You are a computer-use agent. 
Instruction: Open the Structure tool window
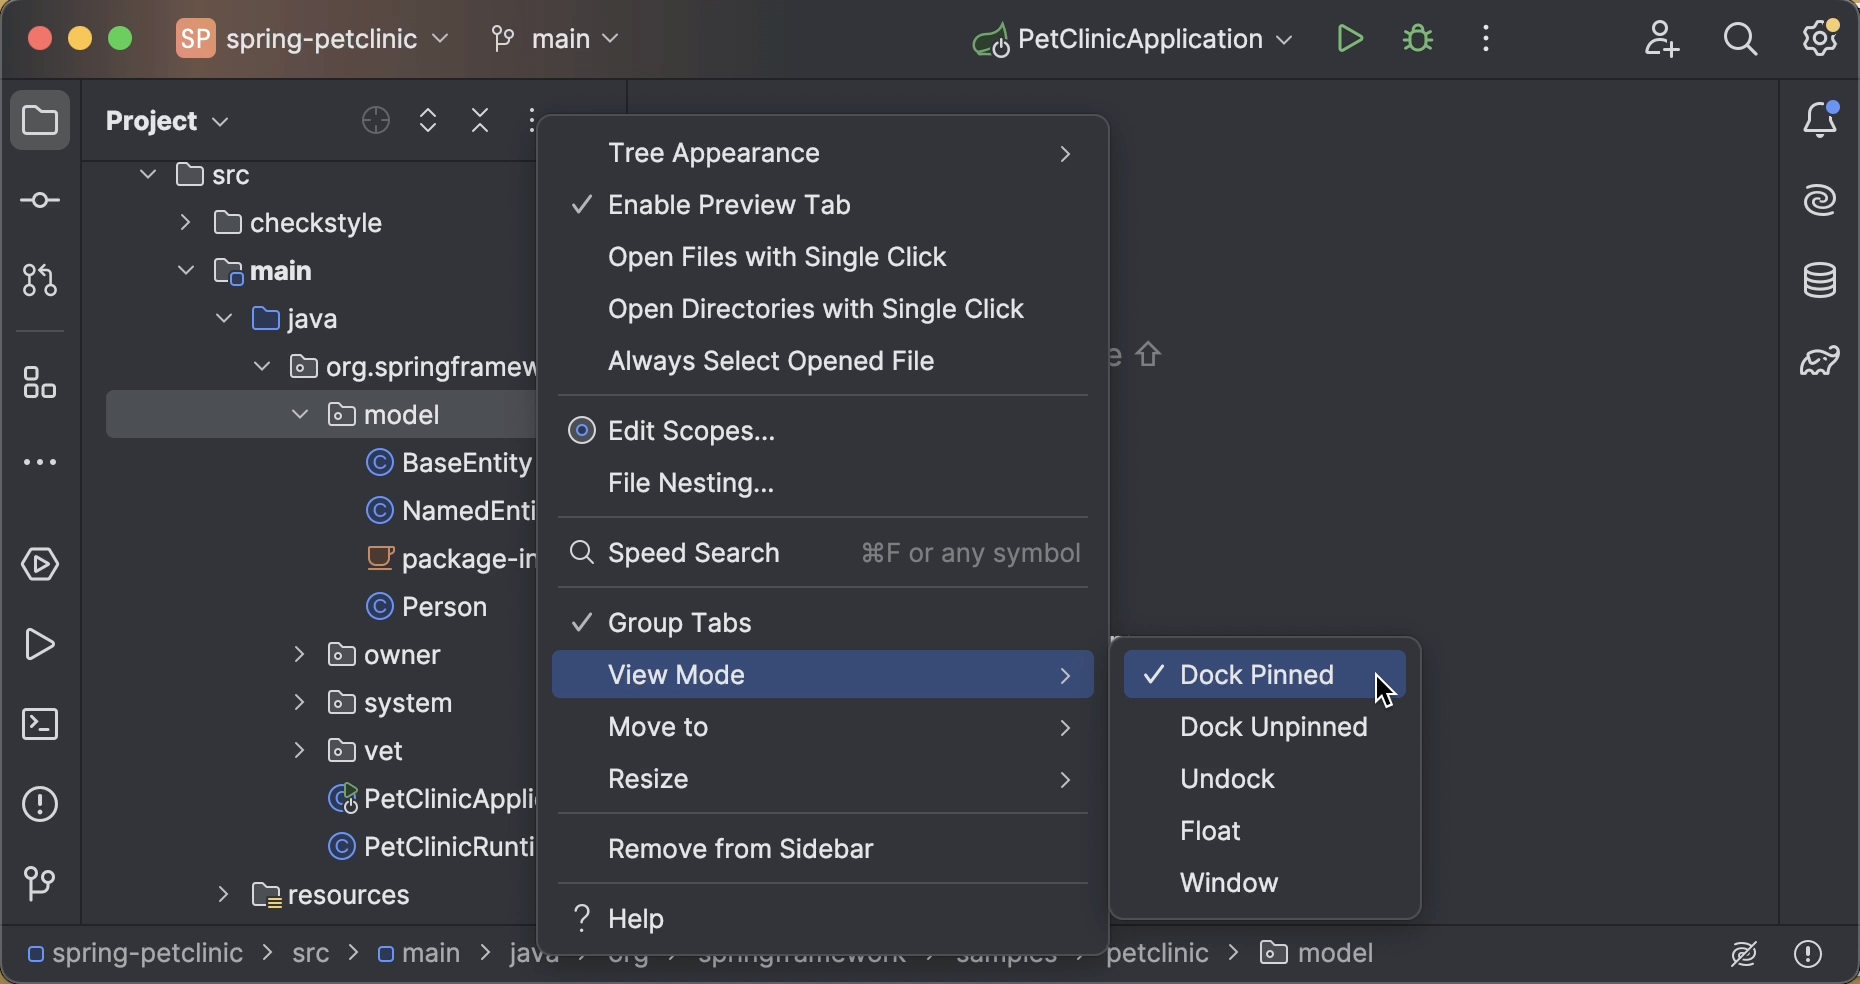coord(40,383)
